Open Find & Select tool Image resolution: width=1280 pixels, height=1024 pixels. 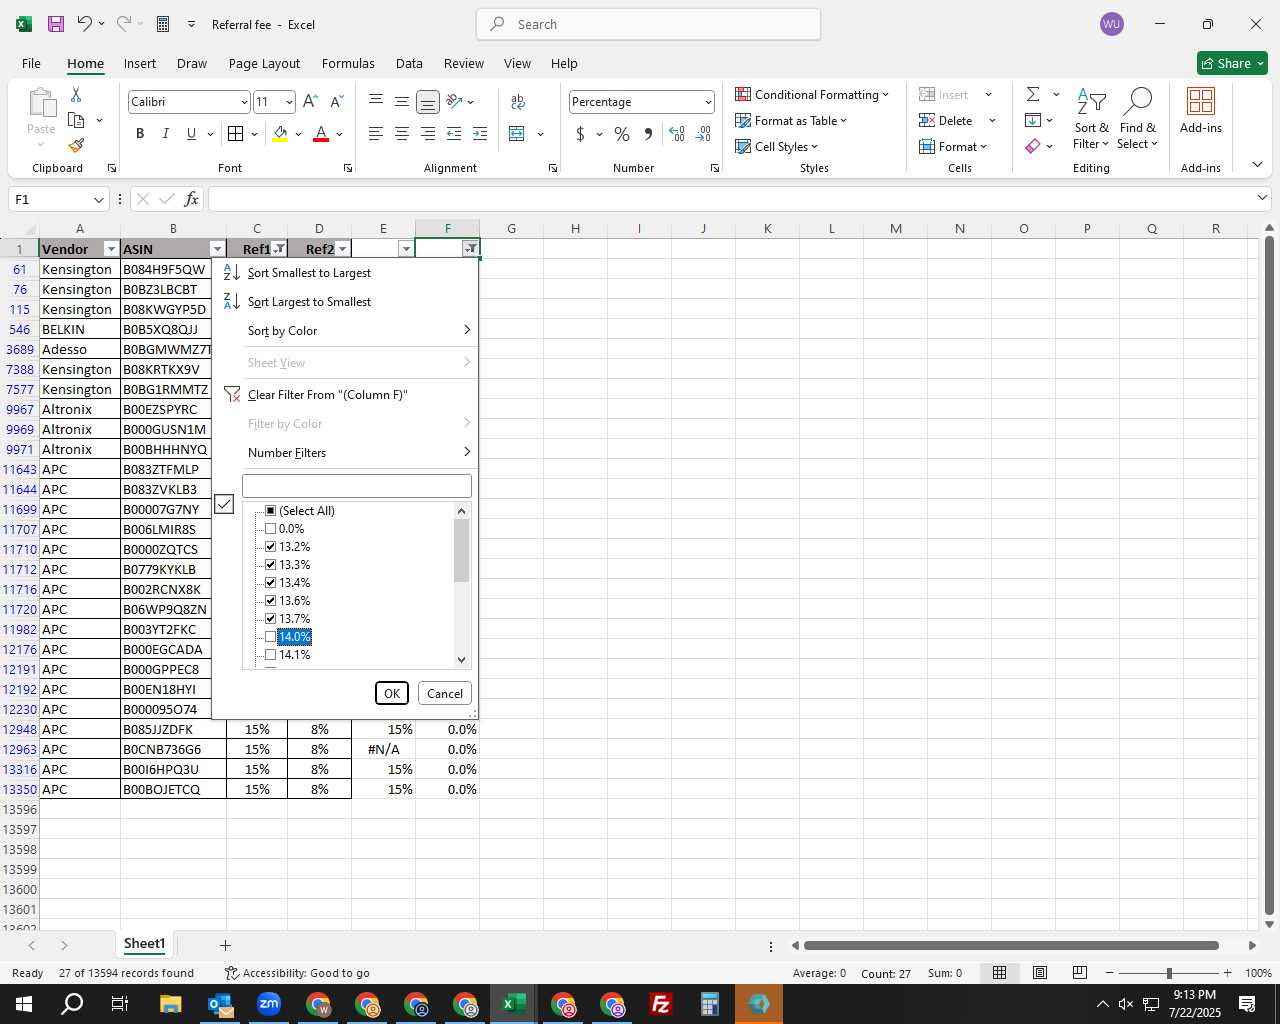1138,120
